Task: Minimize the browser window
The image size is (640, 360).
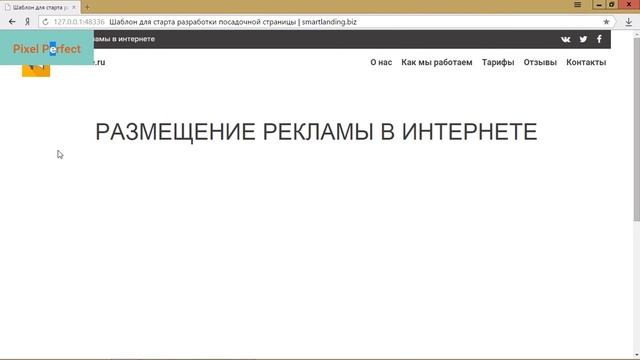Action: pyautogui.click(x=599, y=4)
